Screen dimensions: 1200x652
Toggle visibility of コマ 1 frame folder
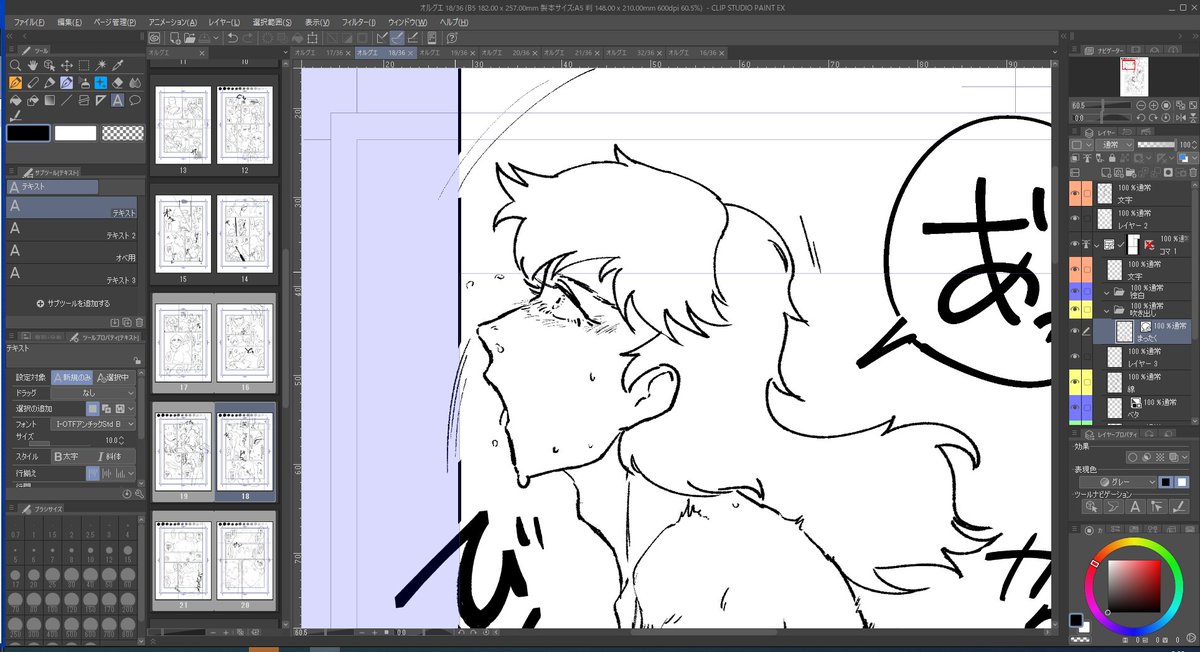[1076, 244]
